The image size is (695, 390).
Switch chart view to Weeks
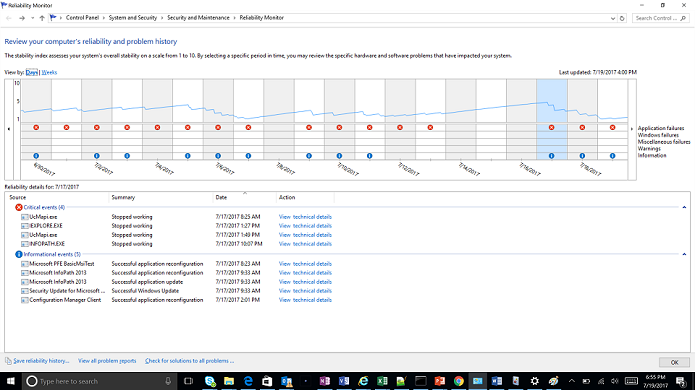[49, 72]
